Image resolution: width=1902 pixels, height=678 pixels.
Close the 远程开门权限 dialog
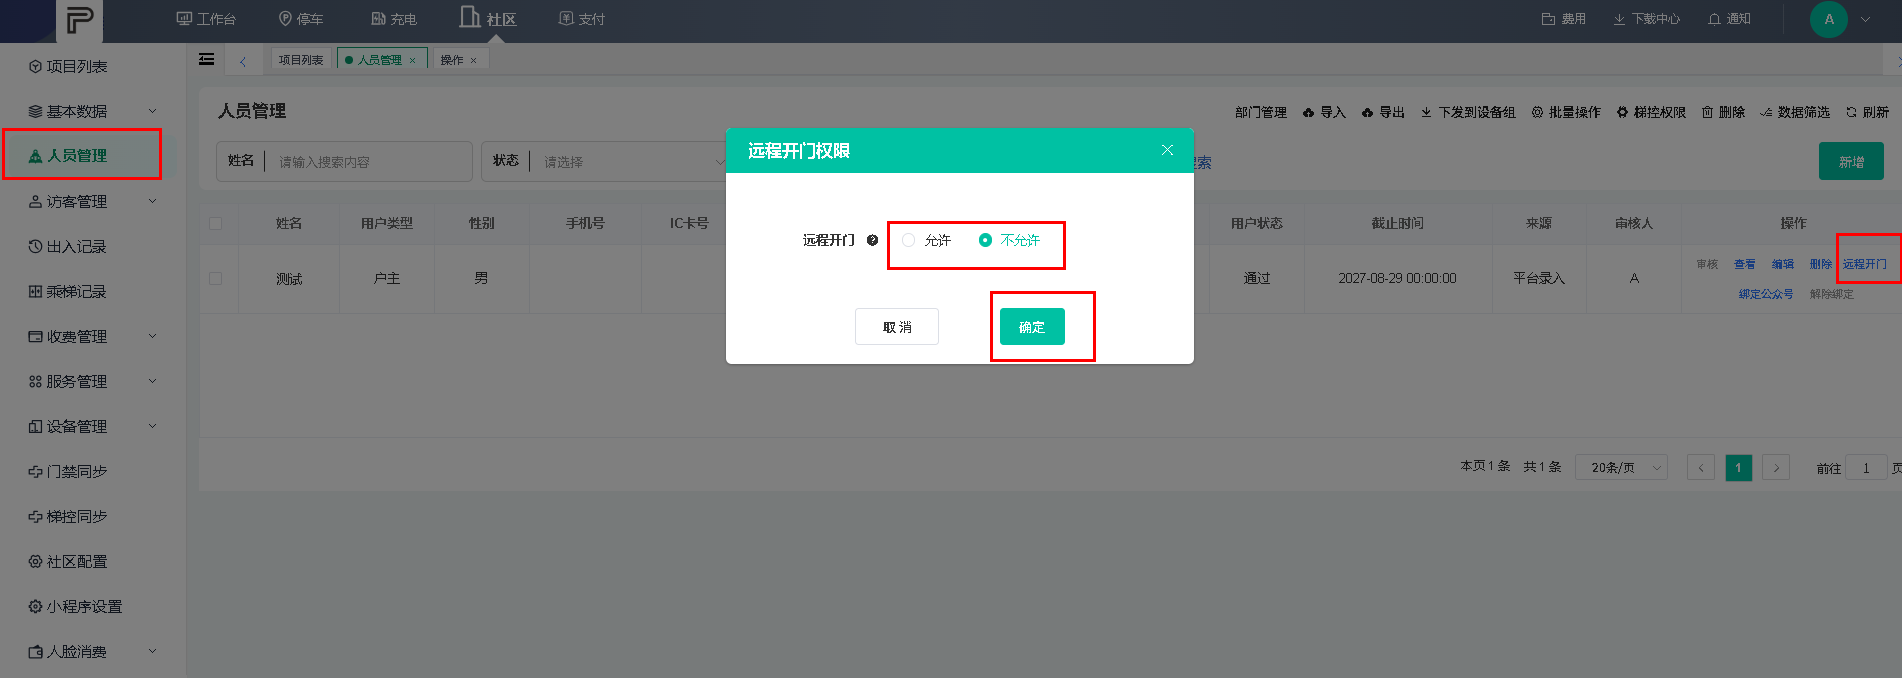(1167, 150)
